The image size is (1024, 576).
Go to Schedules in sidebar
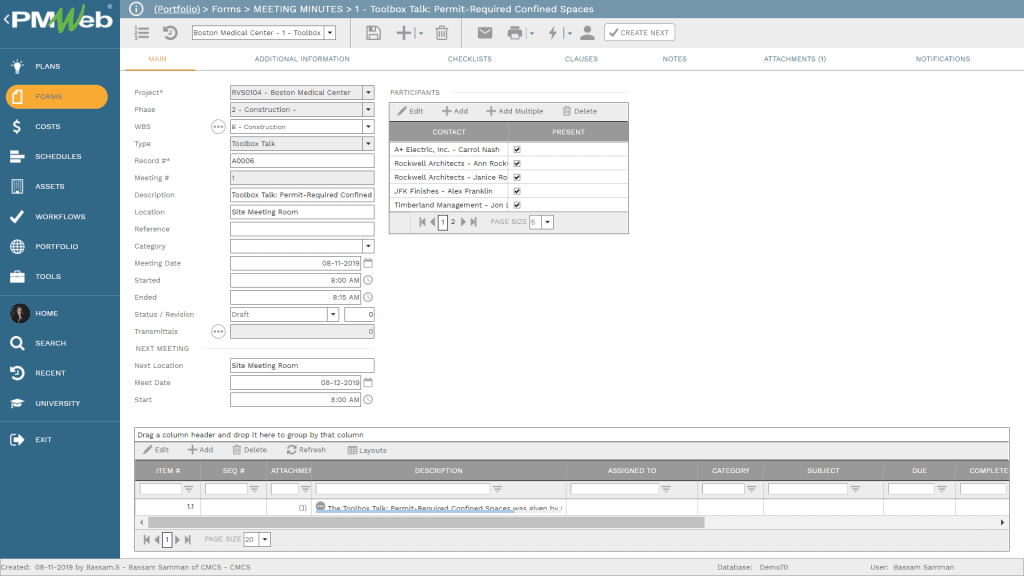59,156
